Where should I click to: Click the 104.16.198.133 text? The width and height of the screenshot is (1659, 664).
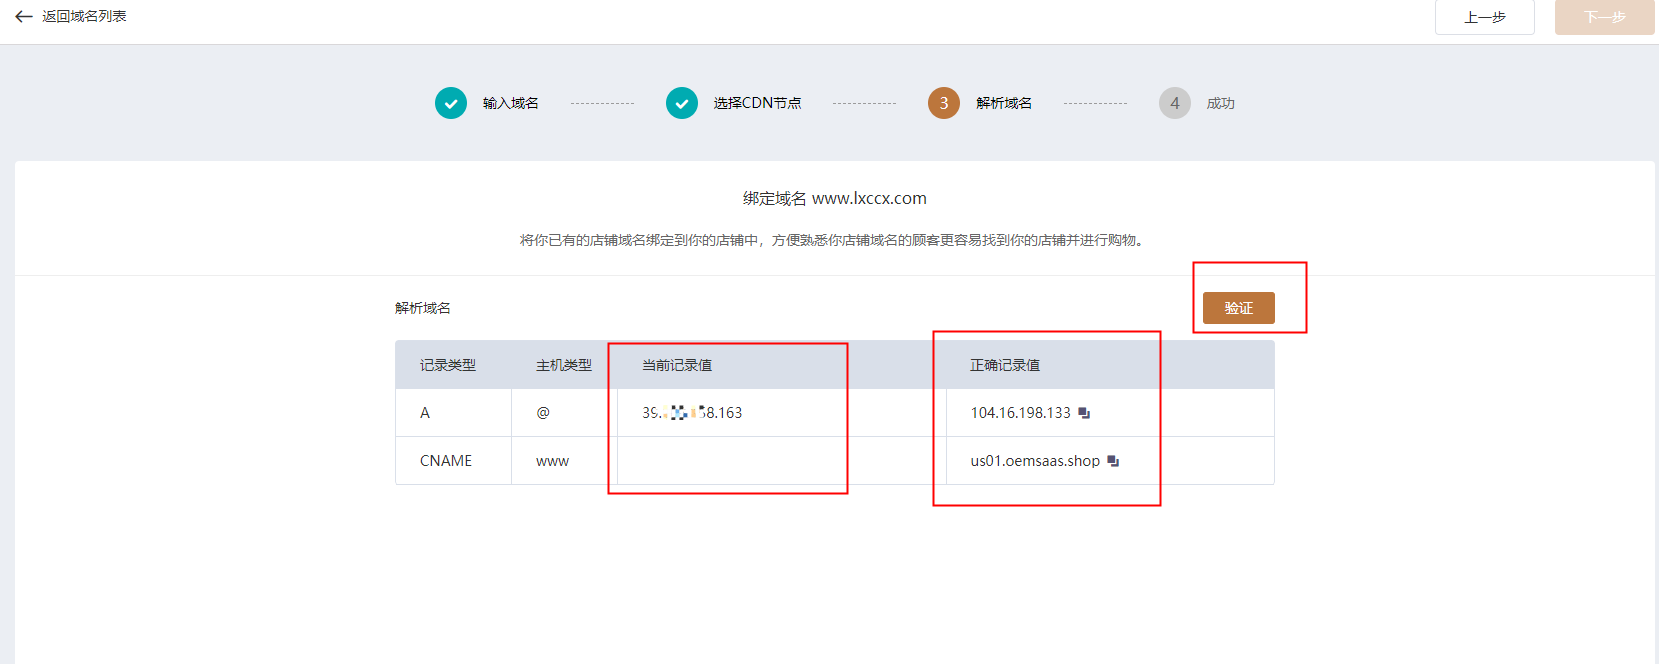(x=1020, y=413)
